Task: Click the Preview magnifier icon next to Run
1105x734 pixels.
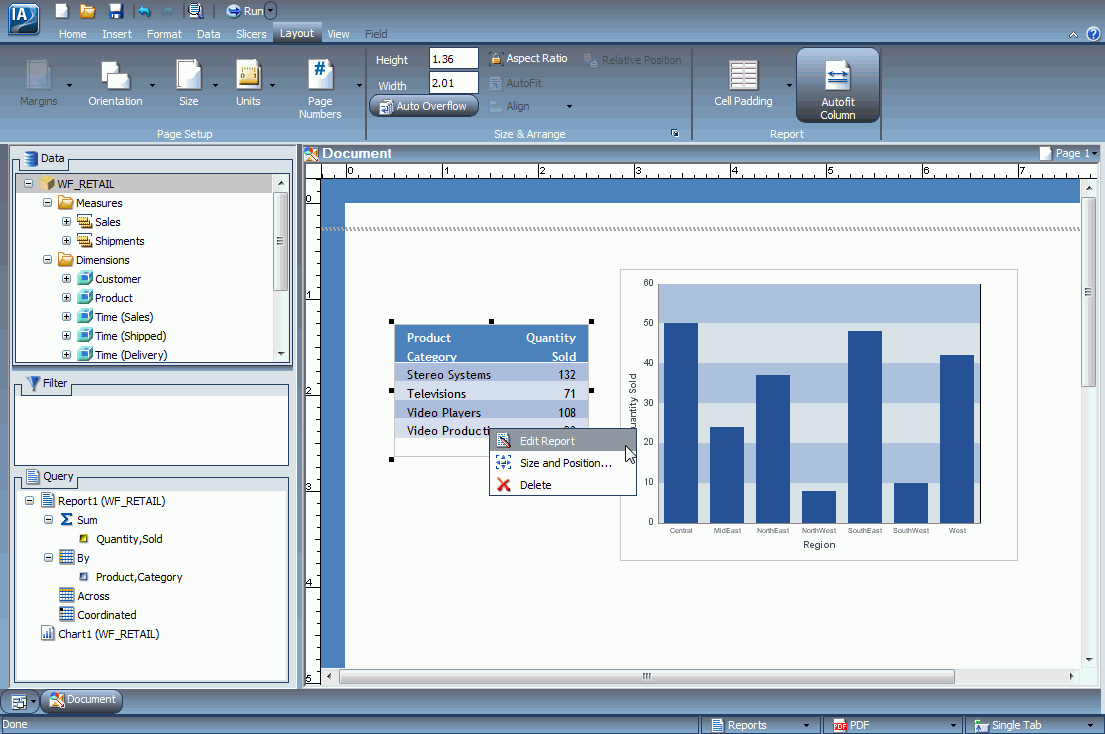Action: 195,11
